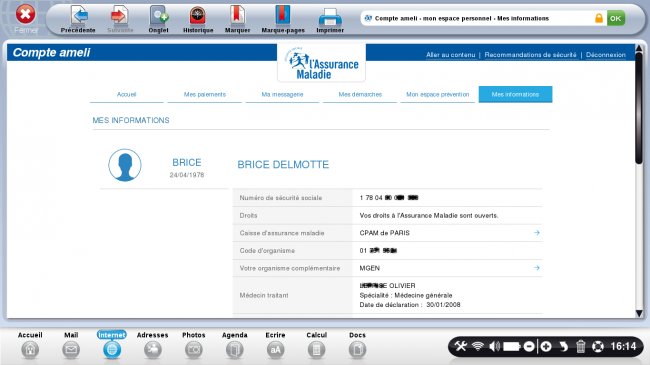Open settings with the wrench tools icon

pyautogui.click(x=461, y=346)
